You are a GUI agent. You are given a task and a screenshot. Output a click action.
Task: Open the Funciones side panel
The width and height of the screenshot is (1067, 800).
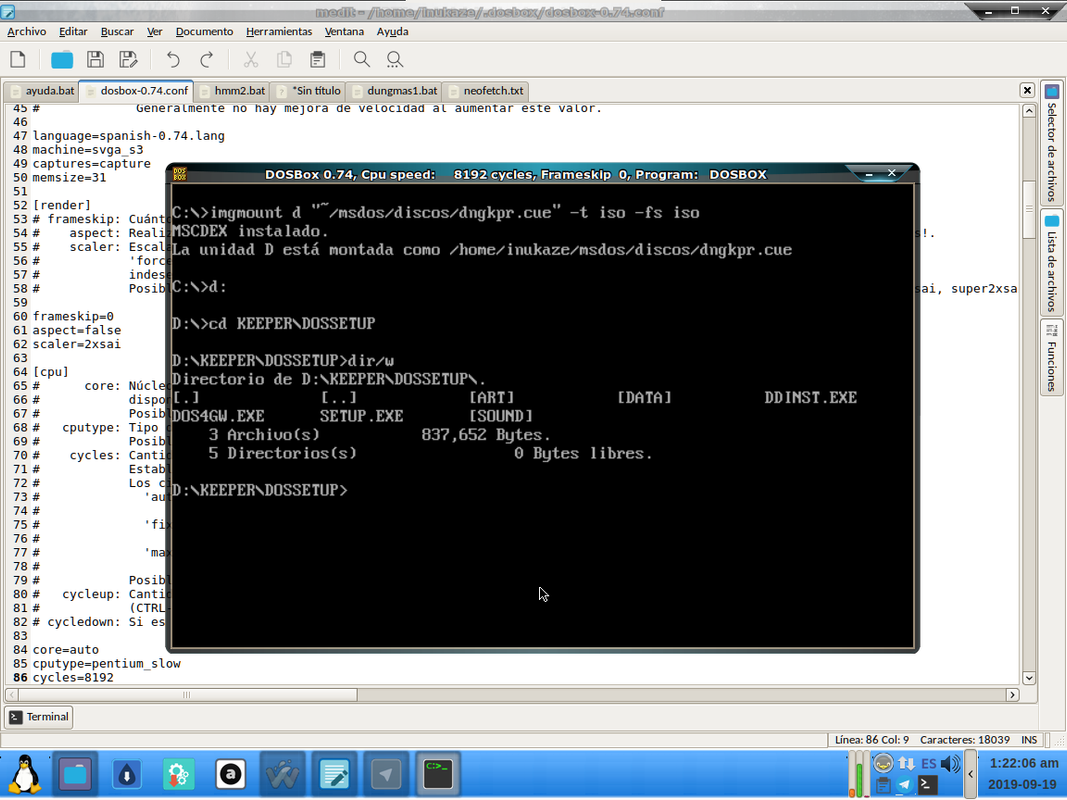(1052, 358)
